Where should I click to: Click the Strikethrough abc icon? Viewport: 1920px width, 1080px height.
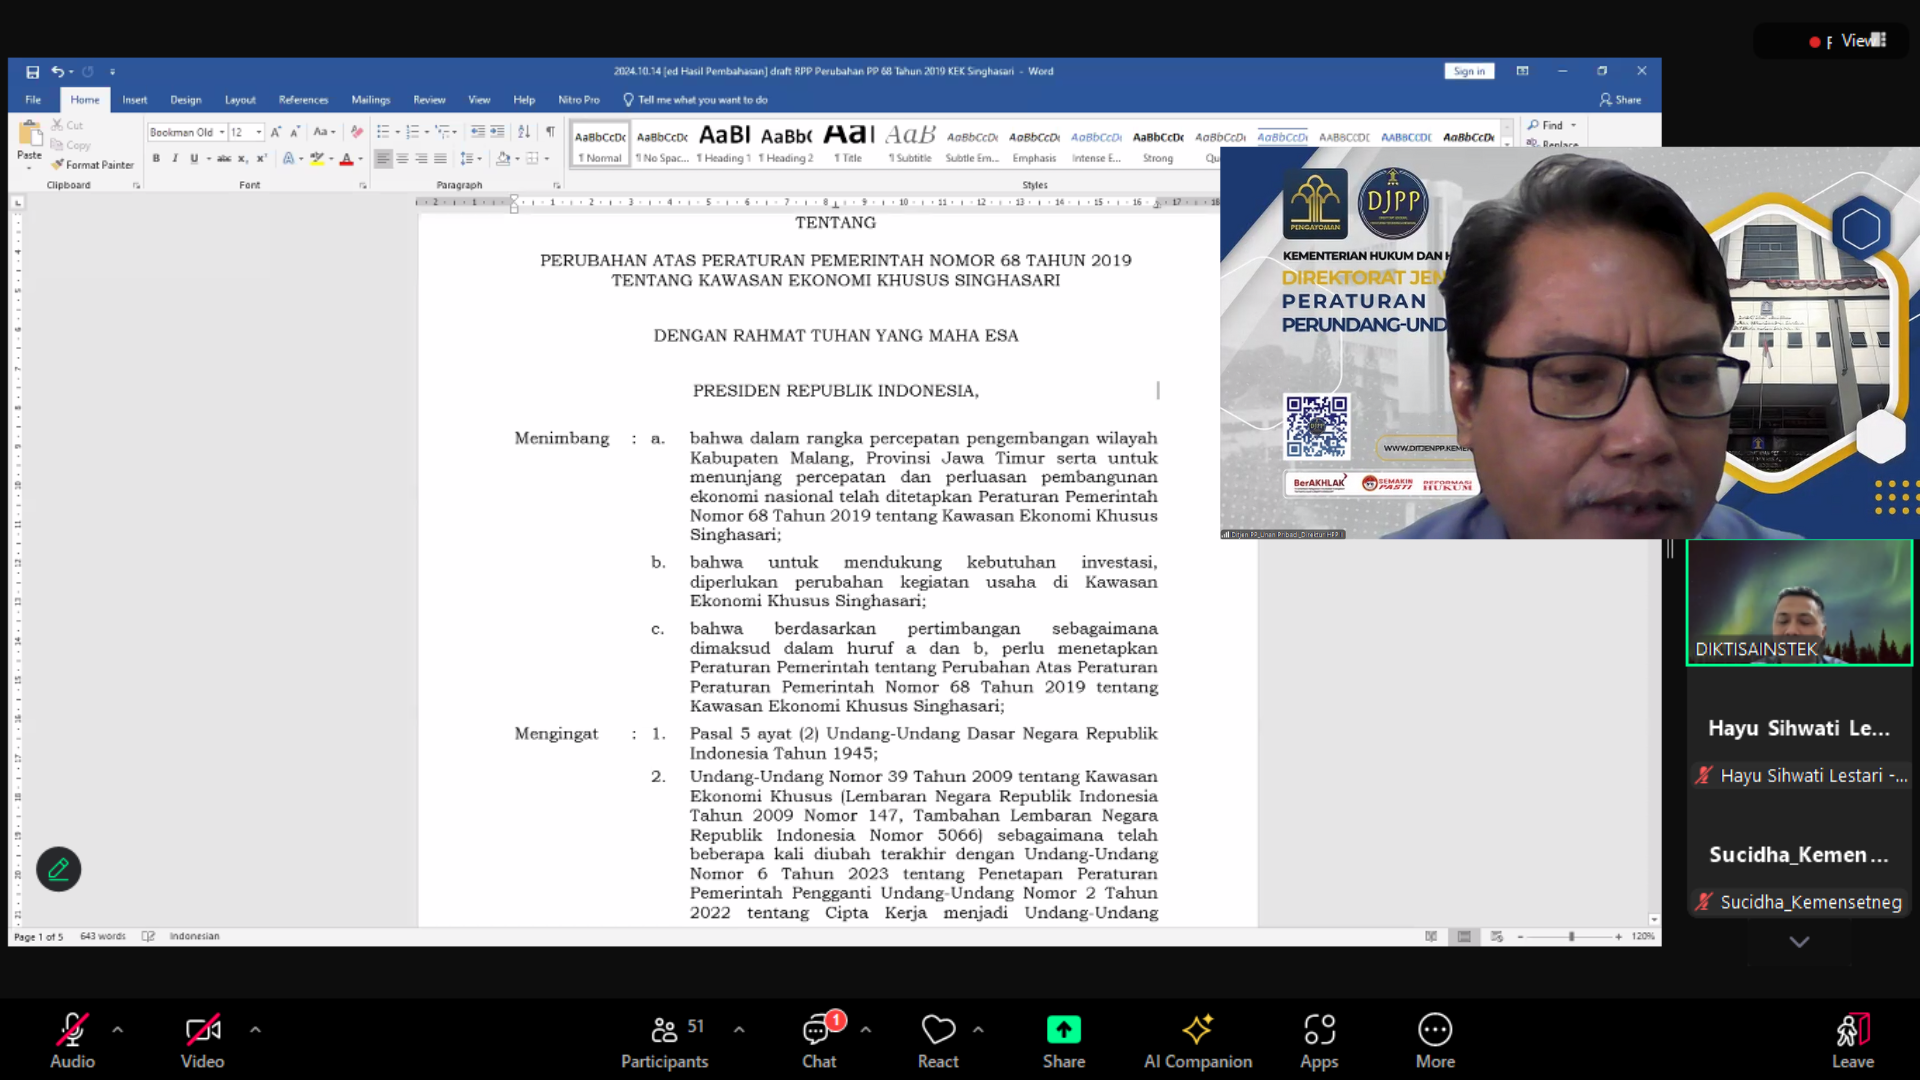224,158
